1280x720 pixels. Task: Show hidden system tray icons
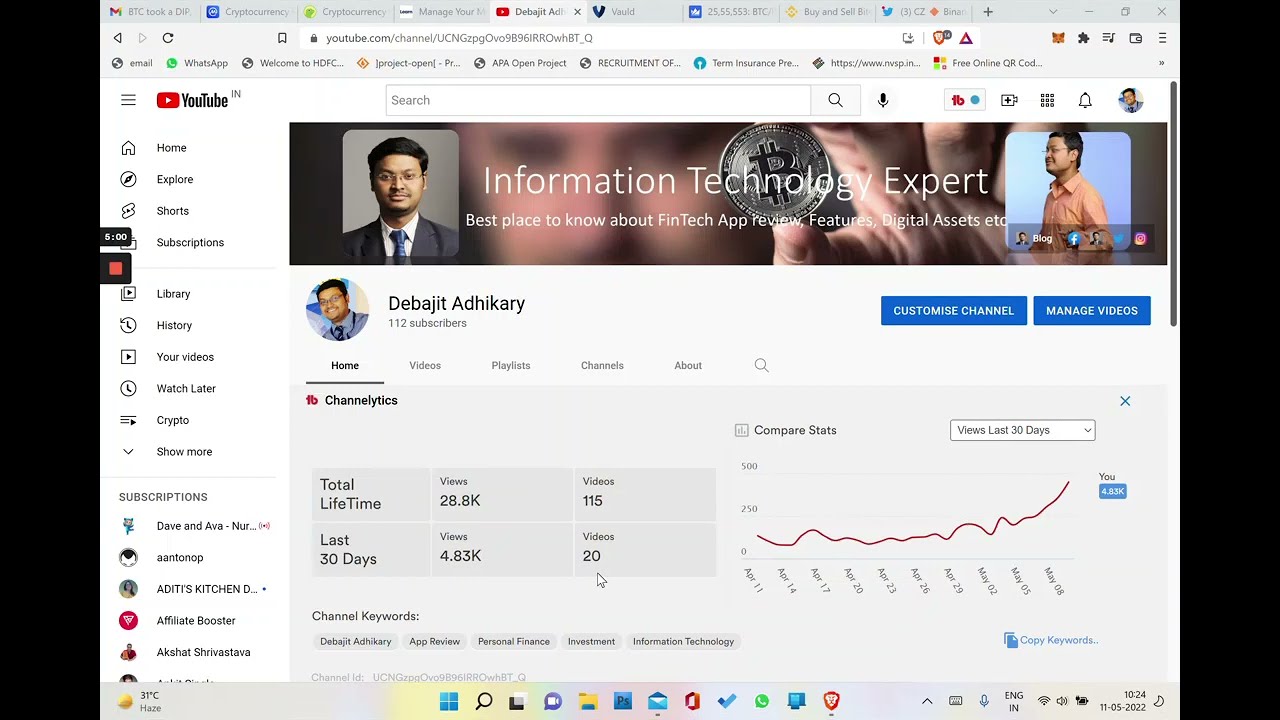coord(927,701)
